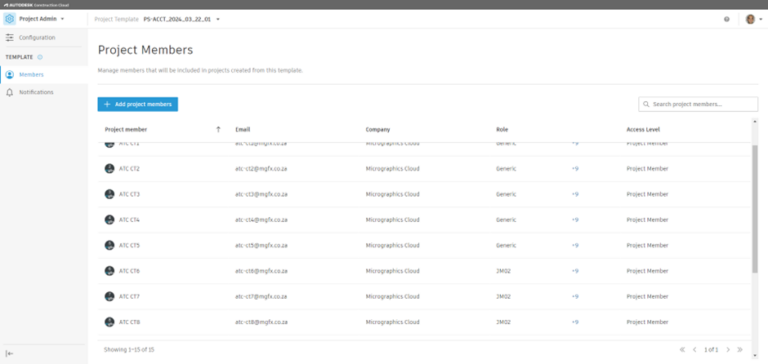Click avatar of ATC CT6

tap(109, 271)
